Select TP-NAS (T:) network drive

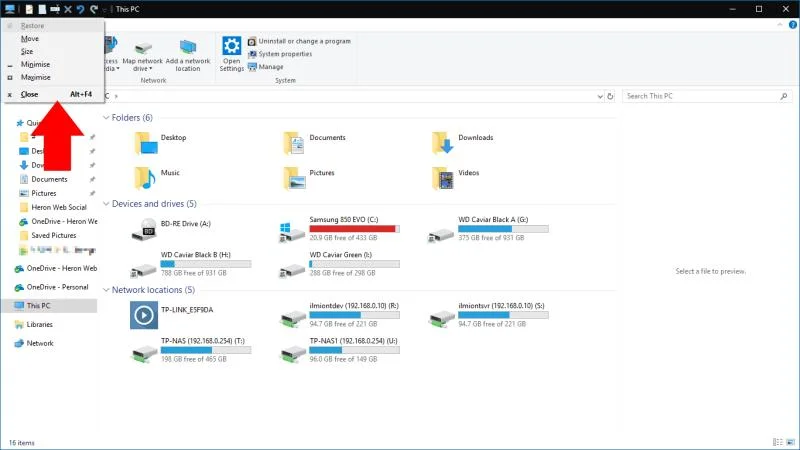190,350
